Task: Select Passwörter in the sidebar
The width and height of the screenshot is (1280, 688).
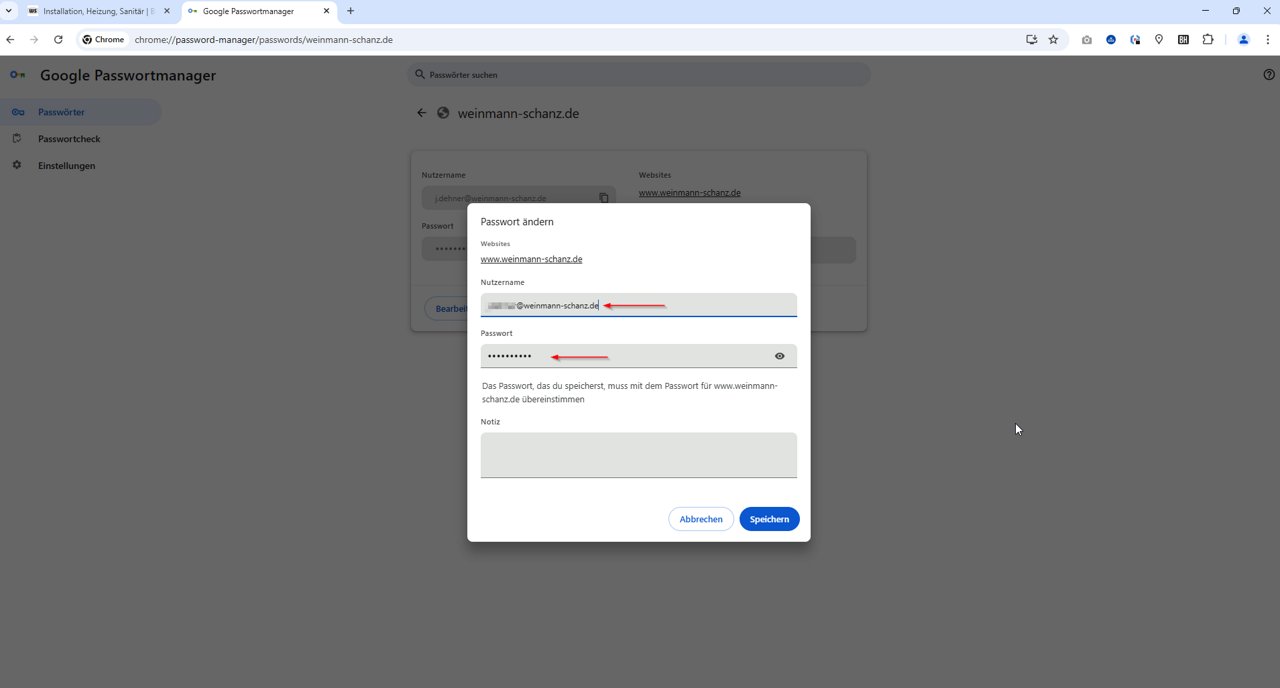Action: click(61, 112)
